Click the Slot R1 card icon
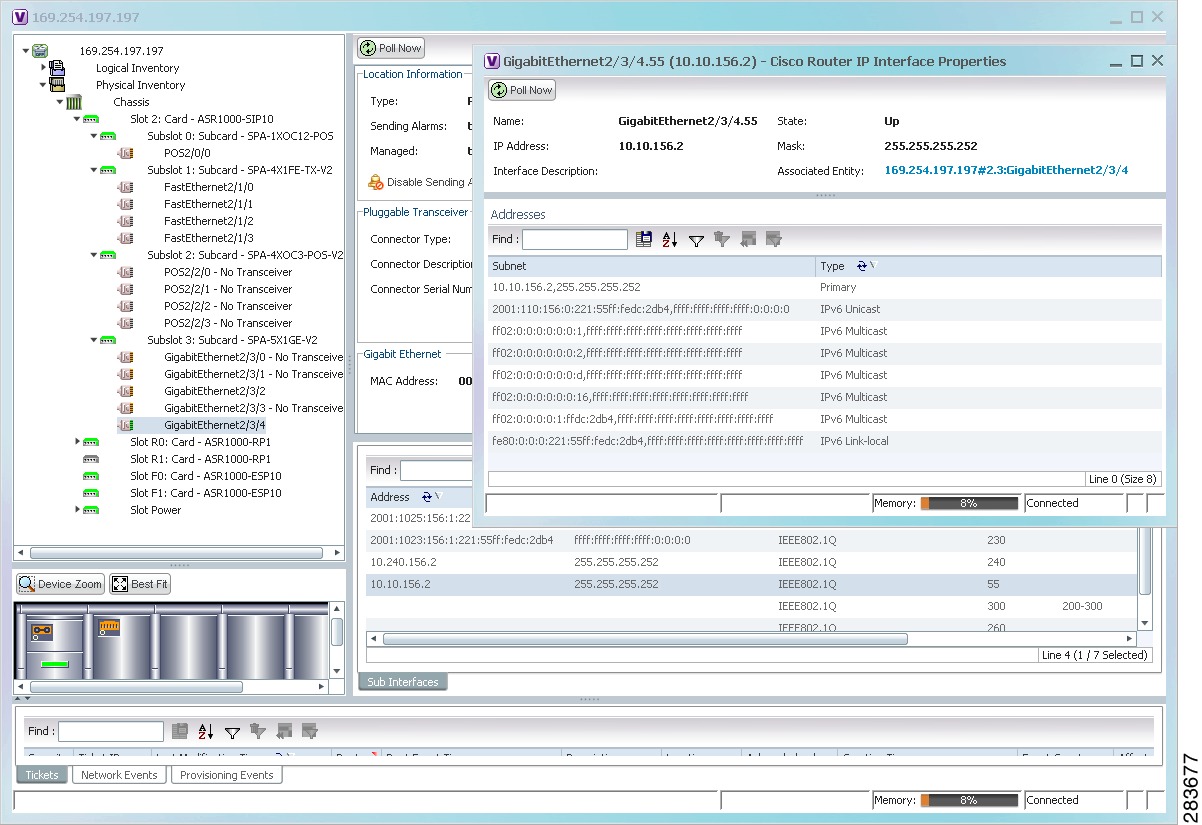 coord(91,459)
